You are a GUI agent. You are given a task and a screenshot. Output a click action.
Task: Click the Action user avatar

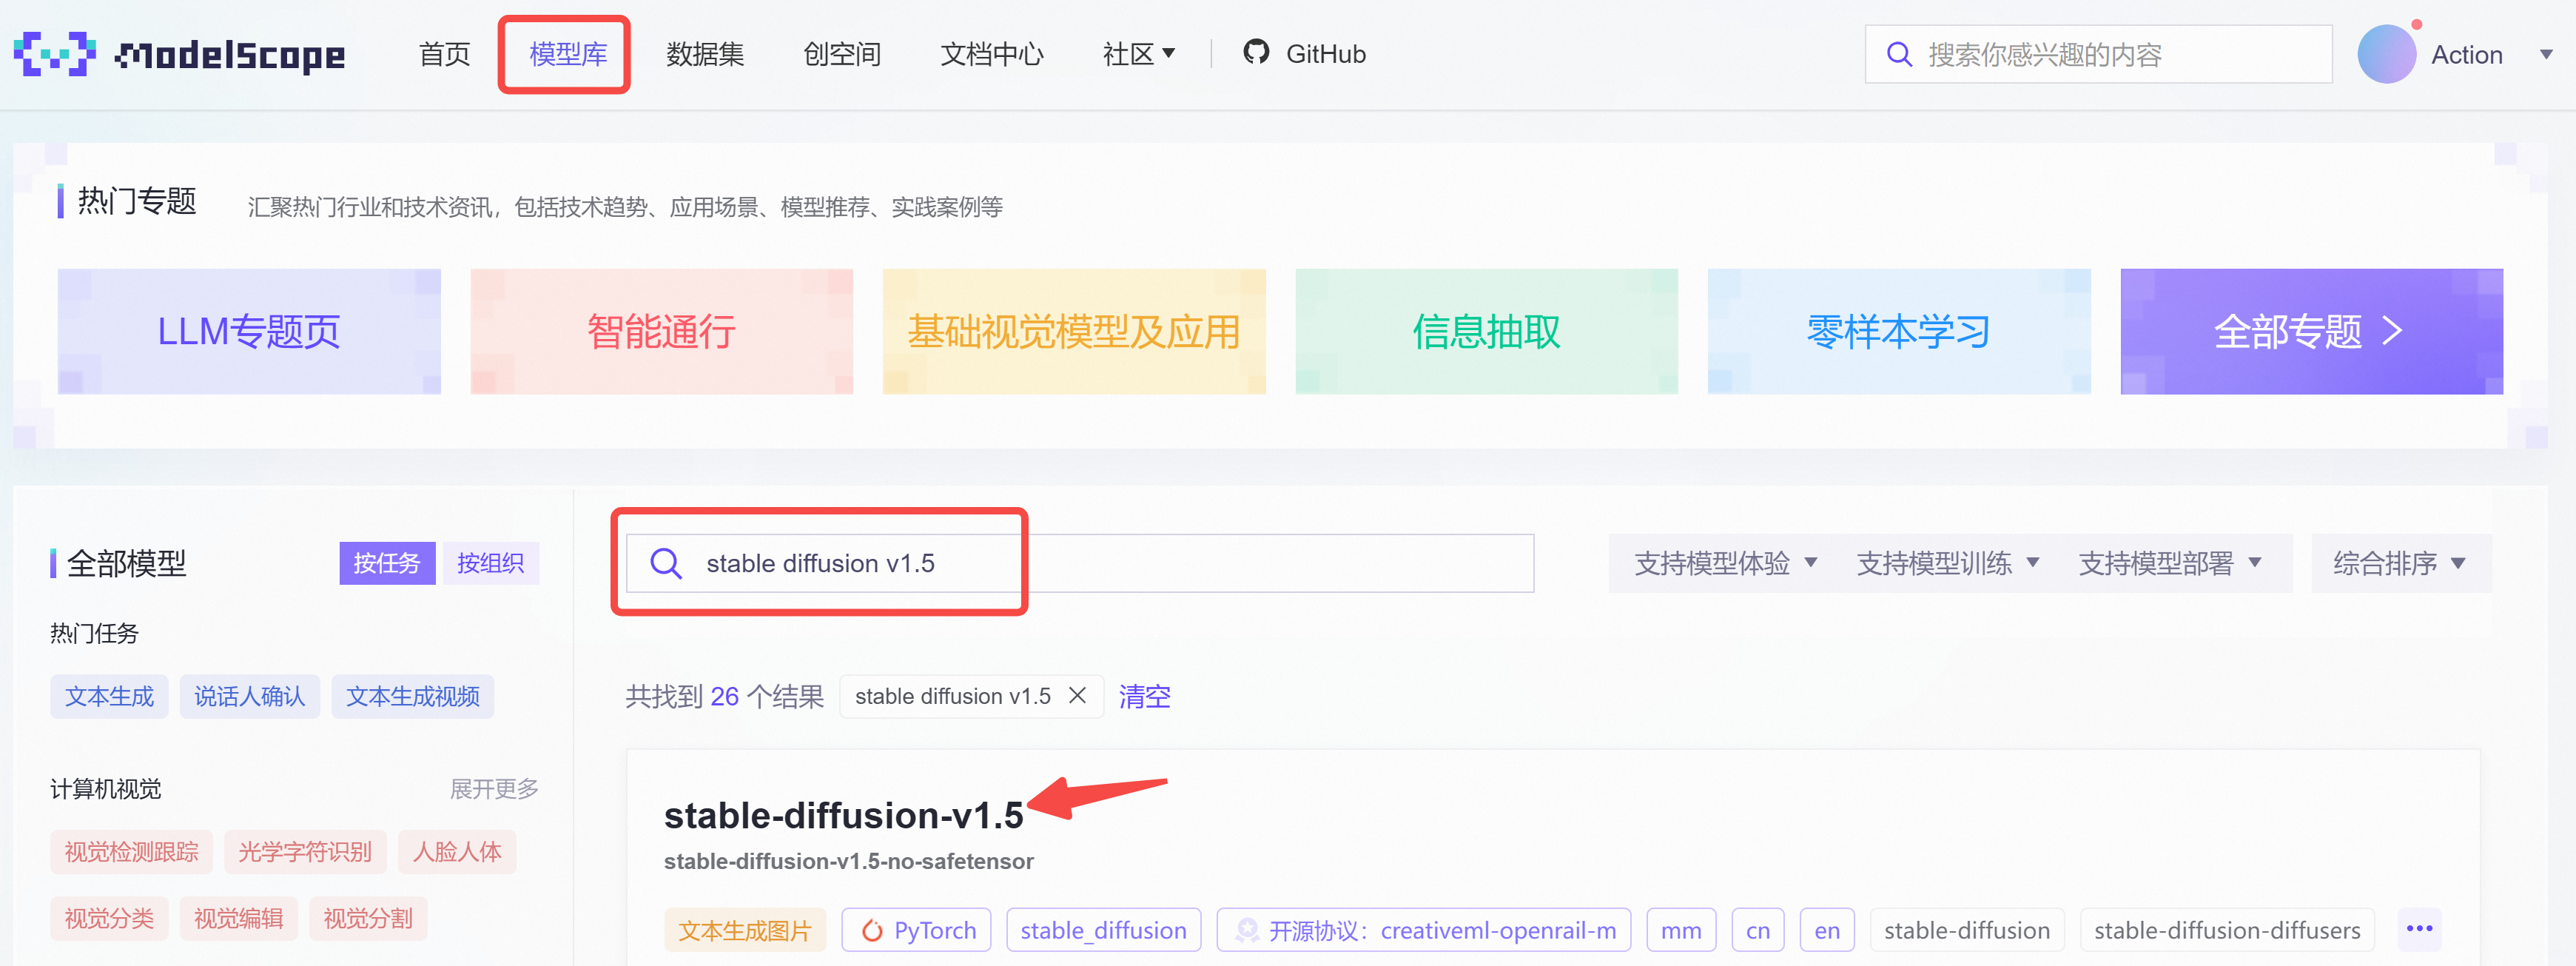pyautogui.click(x=2387, y=54)
